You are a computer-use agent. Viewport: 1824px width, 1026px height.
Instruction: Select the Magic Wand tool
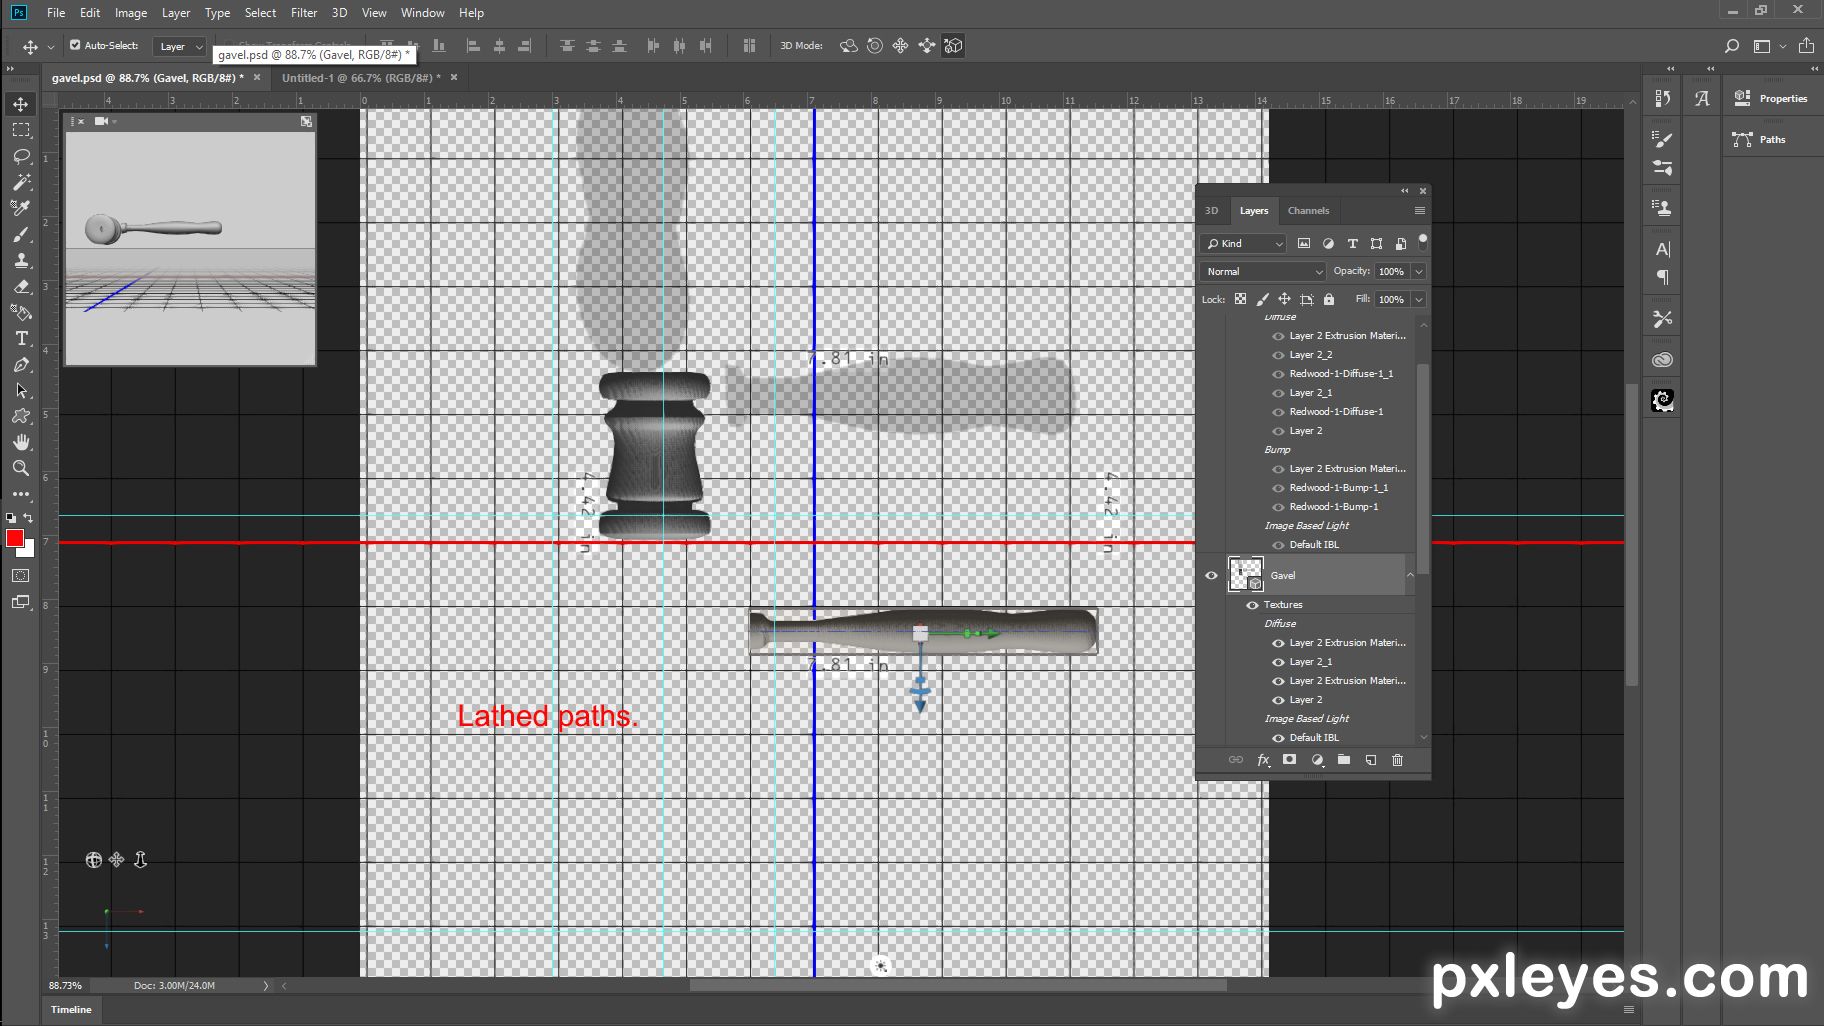21,182
